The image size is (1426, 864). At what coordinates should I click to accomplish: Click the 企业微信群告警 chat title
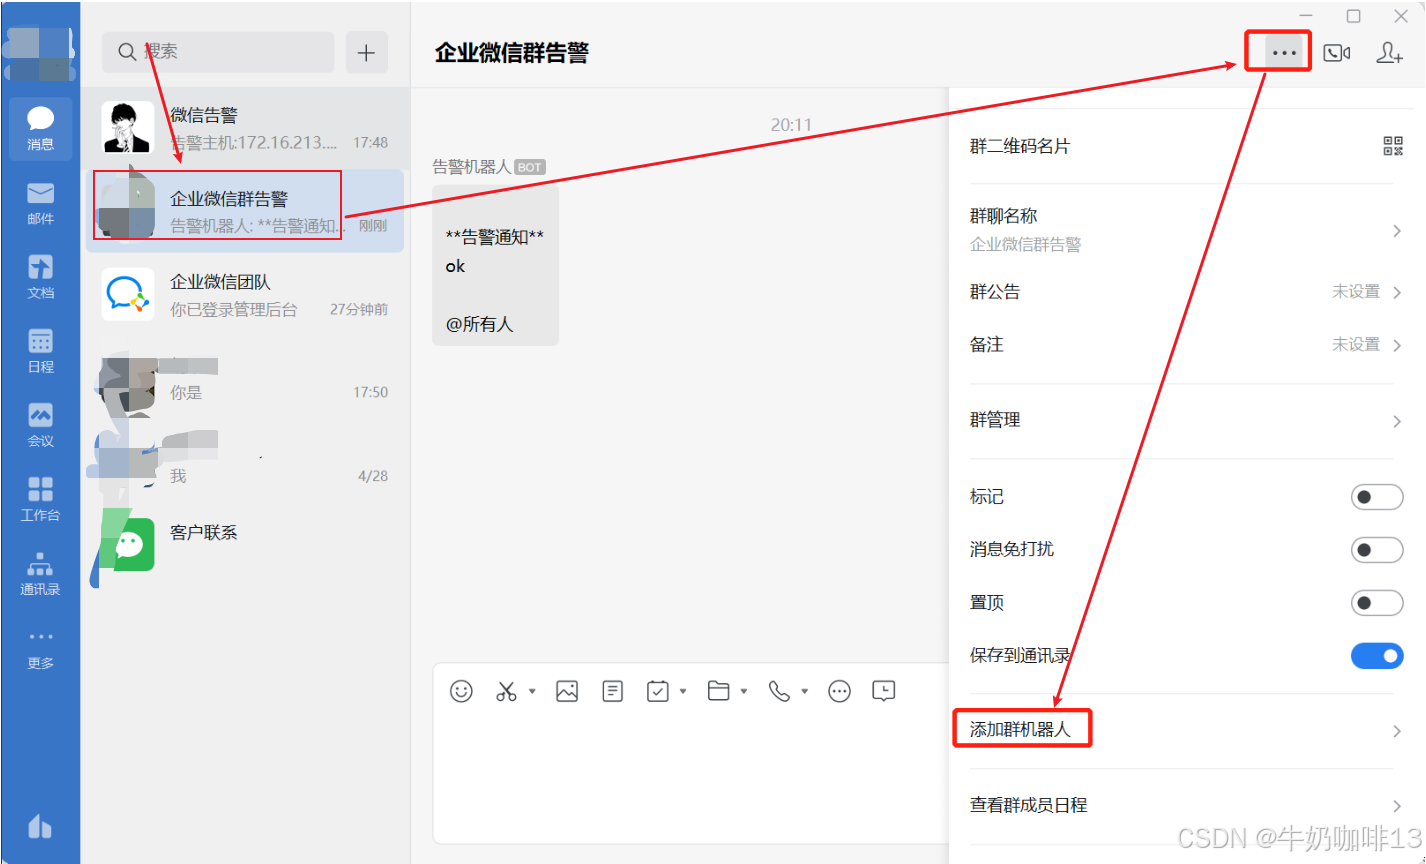pyautogui.click(x=511, y=53)
